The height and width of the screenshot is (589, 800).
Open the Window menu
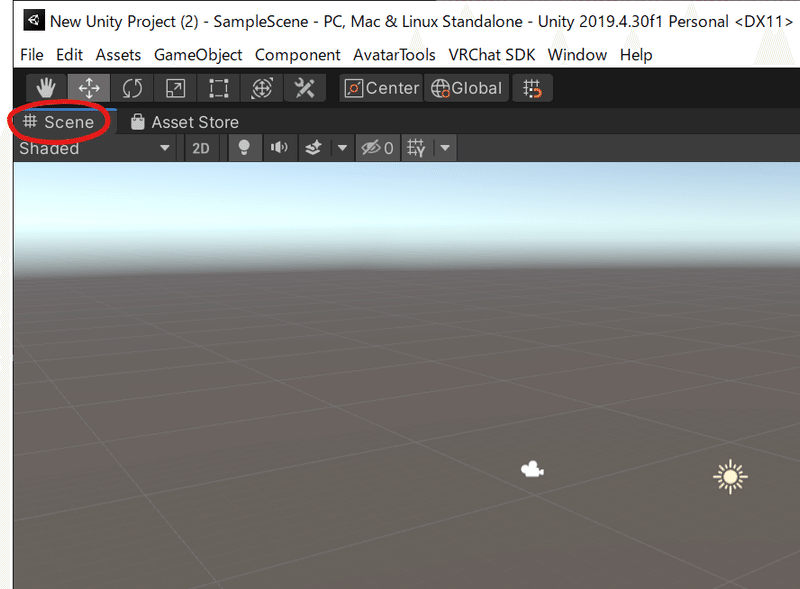[577, 55]
